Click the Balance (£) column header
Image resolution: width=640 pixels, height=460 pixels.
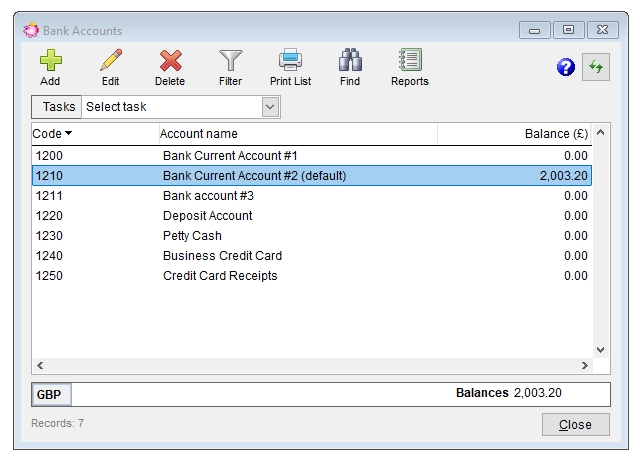click(x=514, y=134)
